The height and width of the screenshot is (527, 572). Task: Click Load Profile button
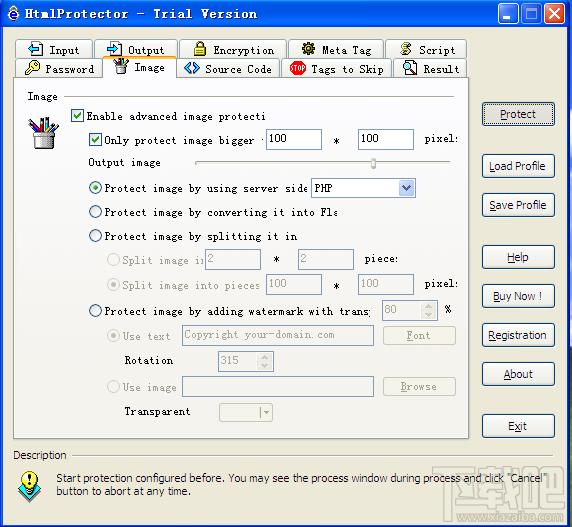518,166
